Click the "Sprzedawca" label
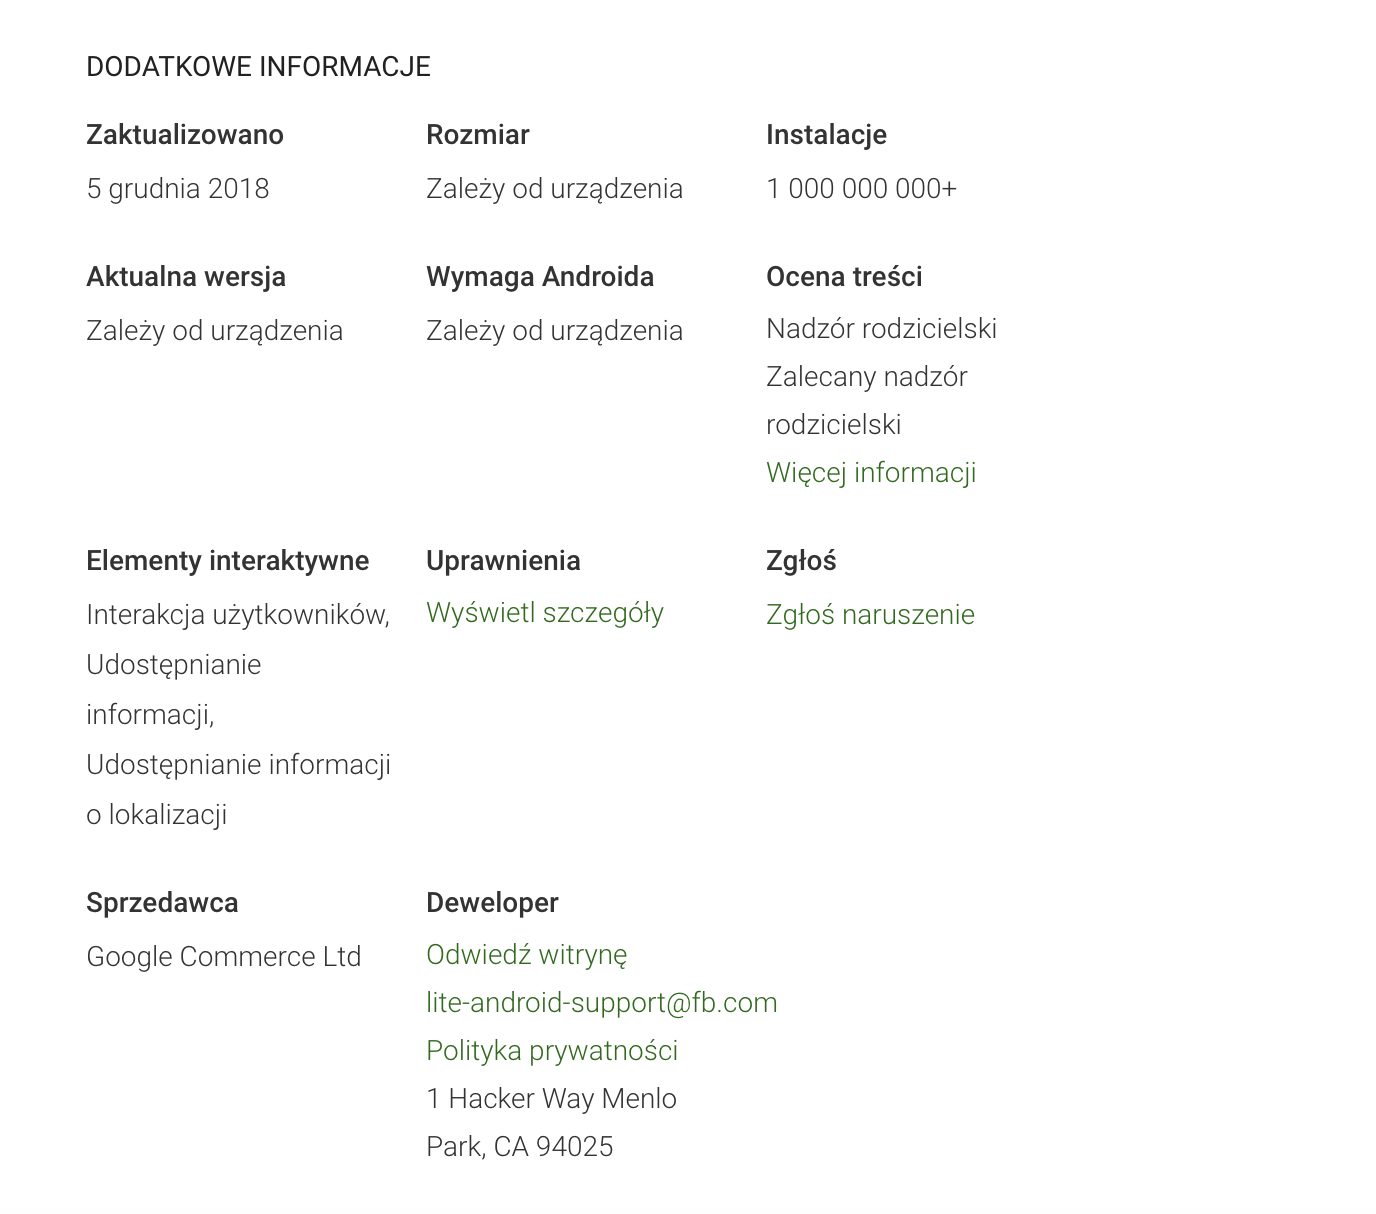The image size is (1376, 1214). tap(162, 903)
